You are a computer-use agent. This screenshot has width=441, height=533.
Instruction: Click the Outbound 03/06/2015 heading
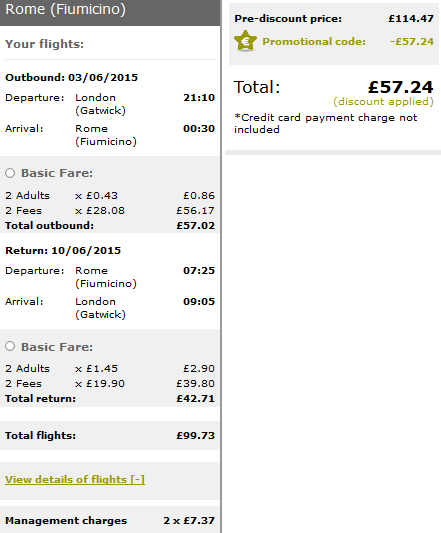pos(71,78)
